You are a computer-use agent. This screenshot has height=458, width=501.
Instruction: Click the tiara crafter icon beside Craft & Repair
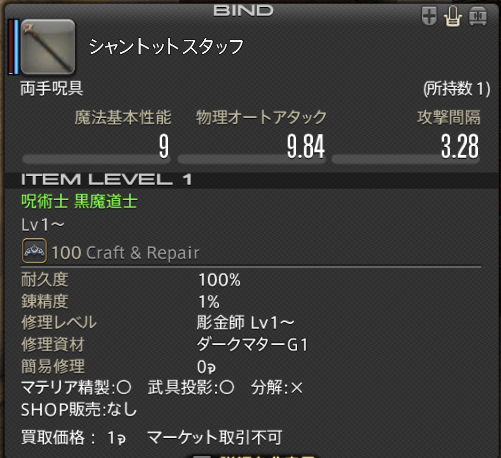point(34,251)
